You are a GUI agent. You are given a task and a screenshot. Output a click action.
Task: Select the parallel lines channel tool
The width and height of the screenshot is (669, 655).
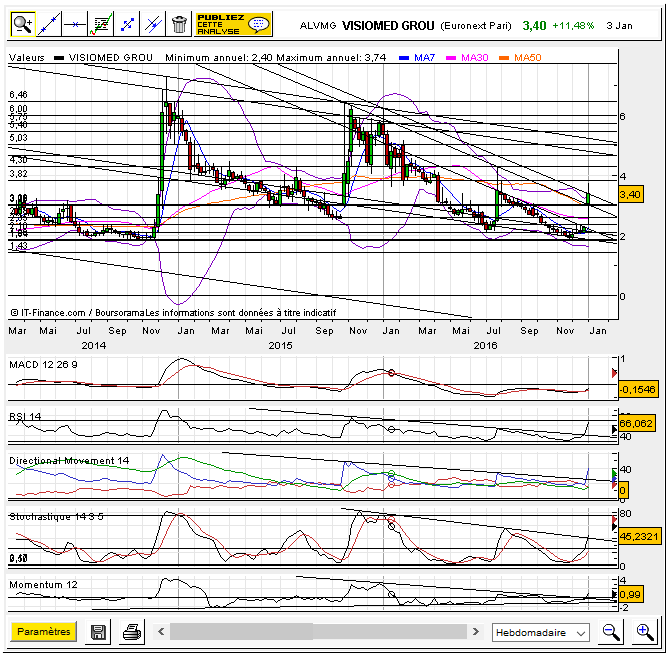pyautogui.click(x=153, y=24)
